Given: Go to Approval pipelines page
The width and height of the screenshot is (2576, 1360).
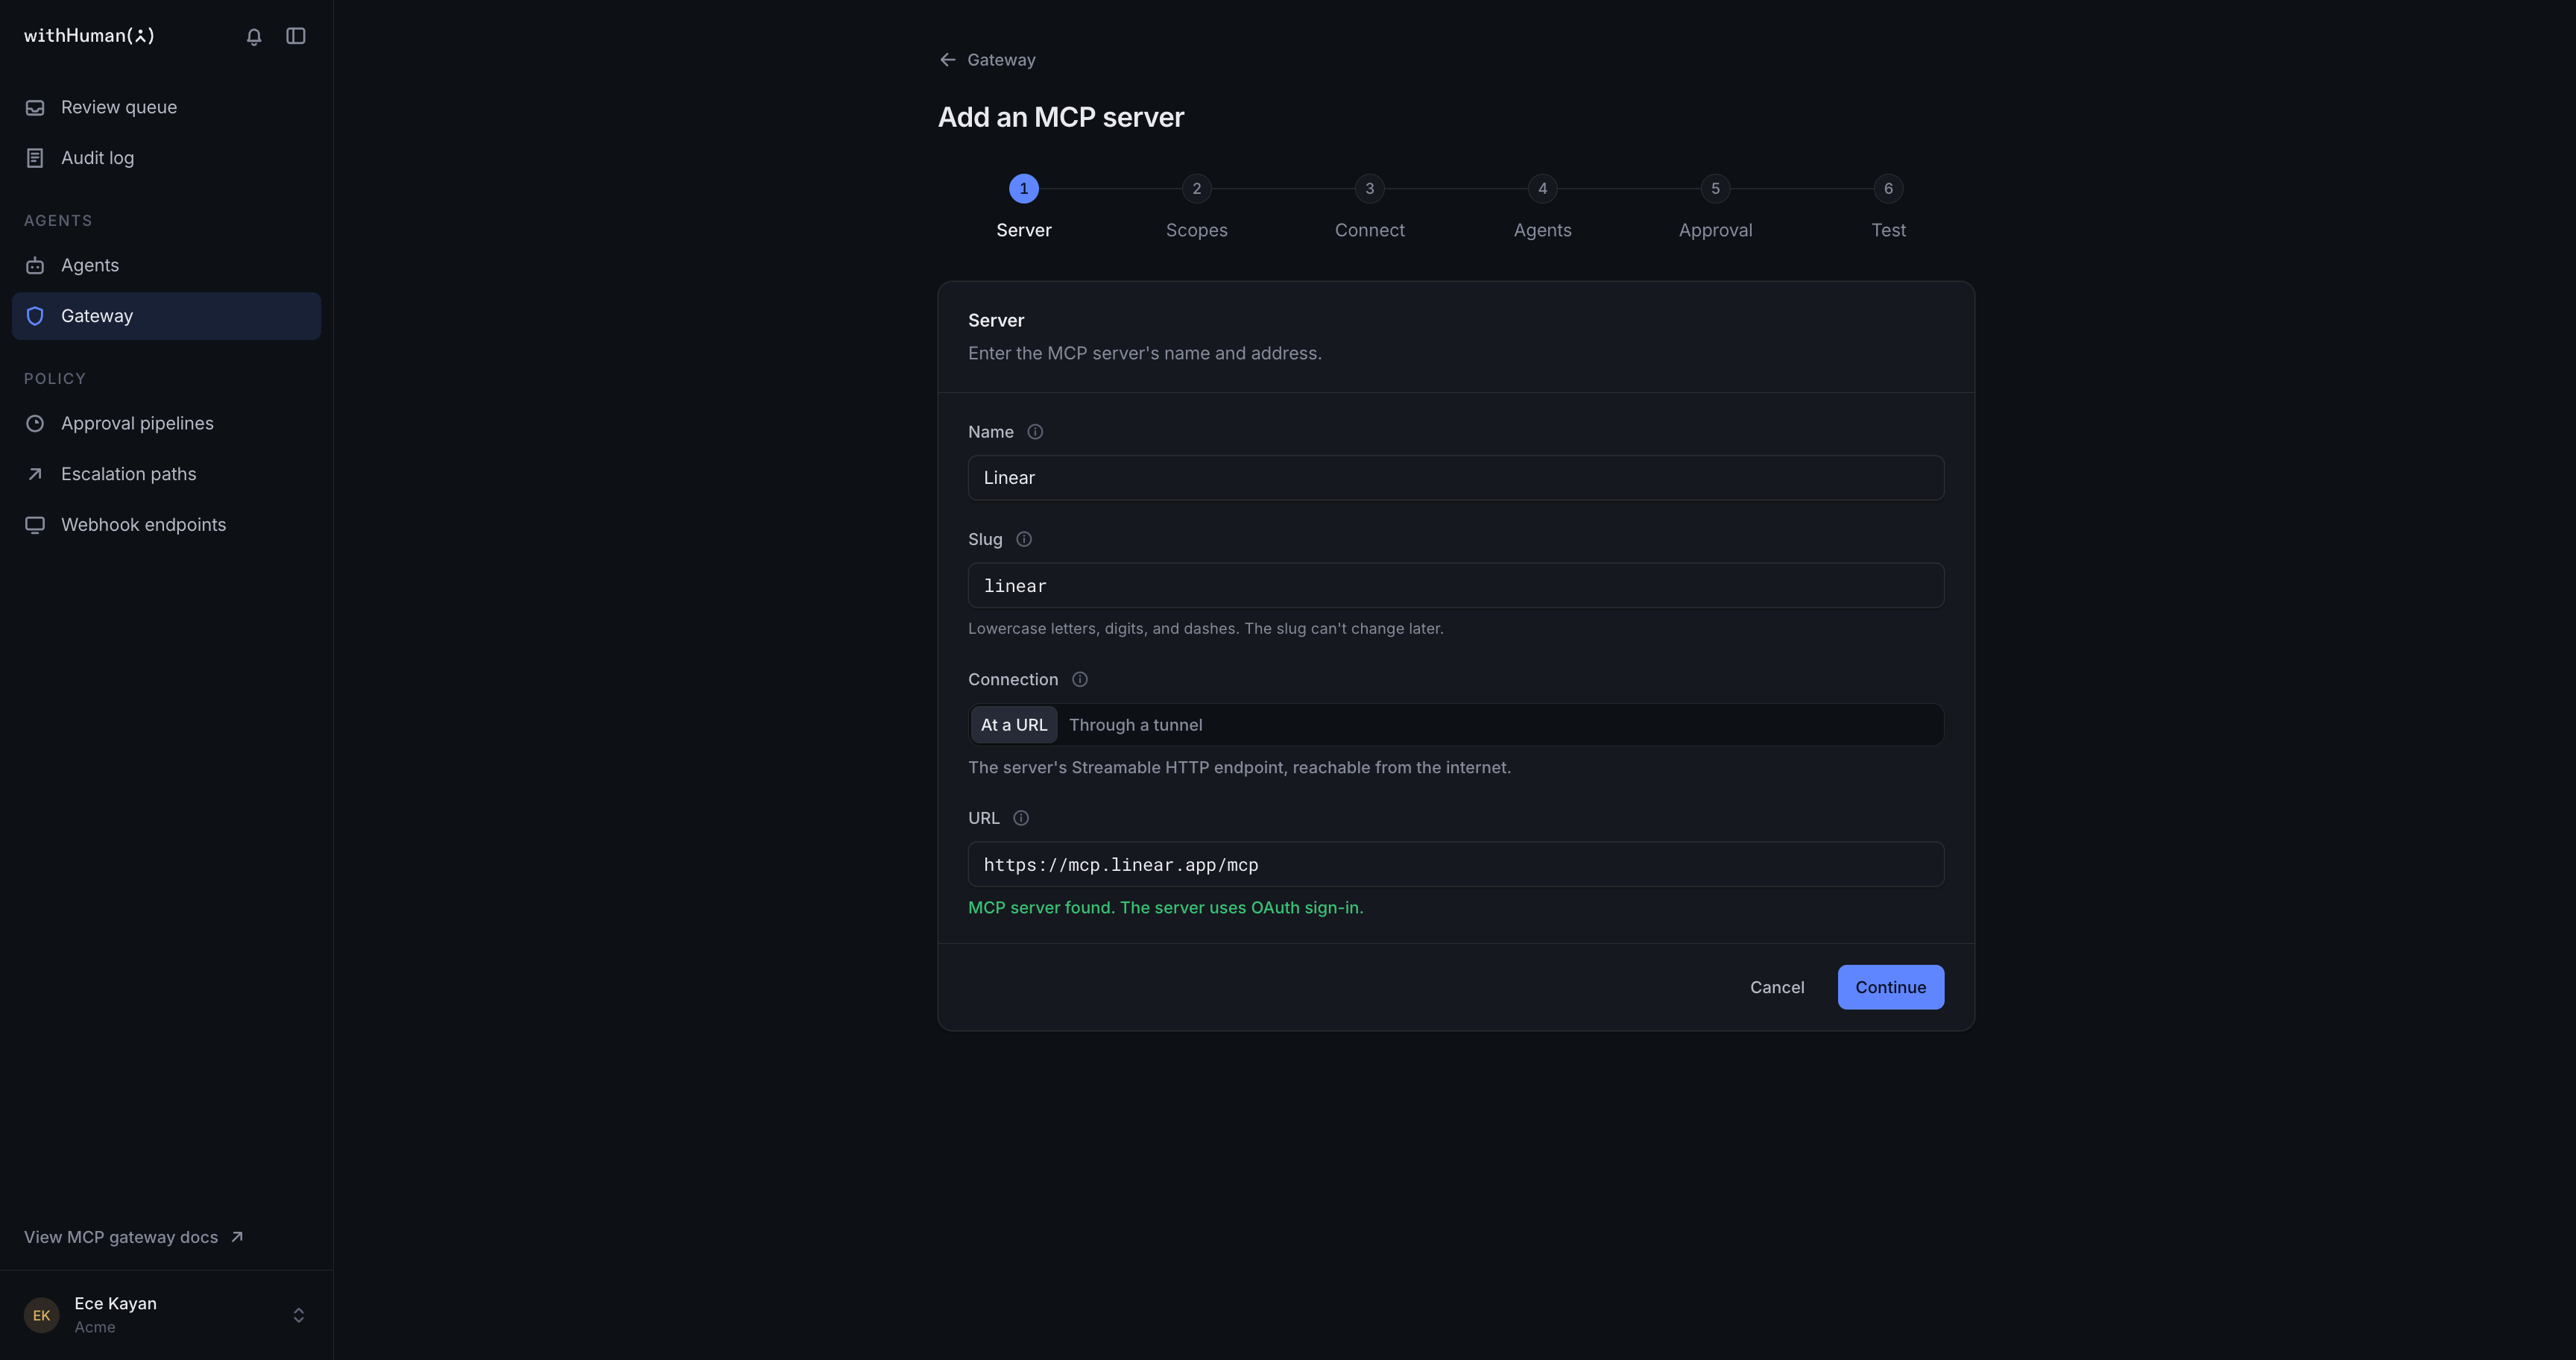Looking at the screenshot, I should click(x=166, y=423).
